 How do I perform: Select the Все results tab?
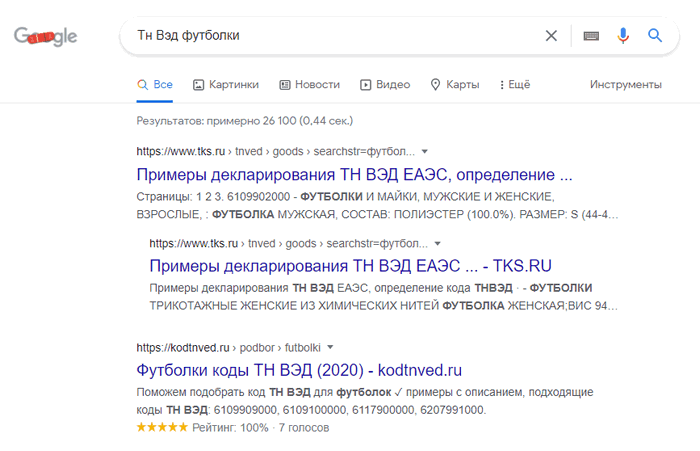pos(155,85)
